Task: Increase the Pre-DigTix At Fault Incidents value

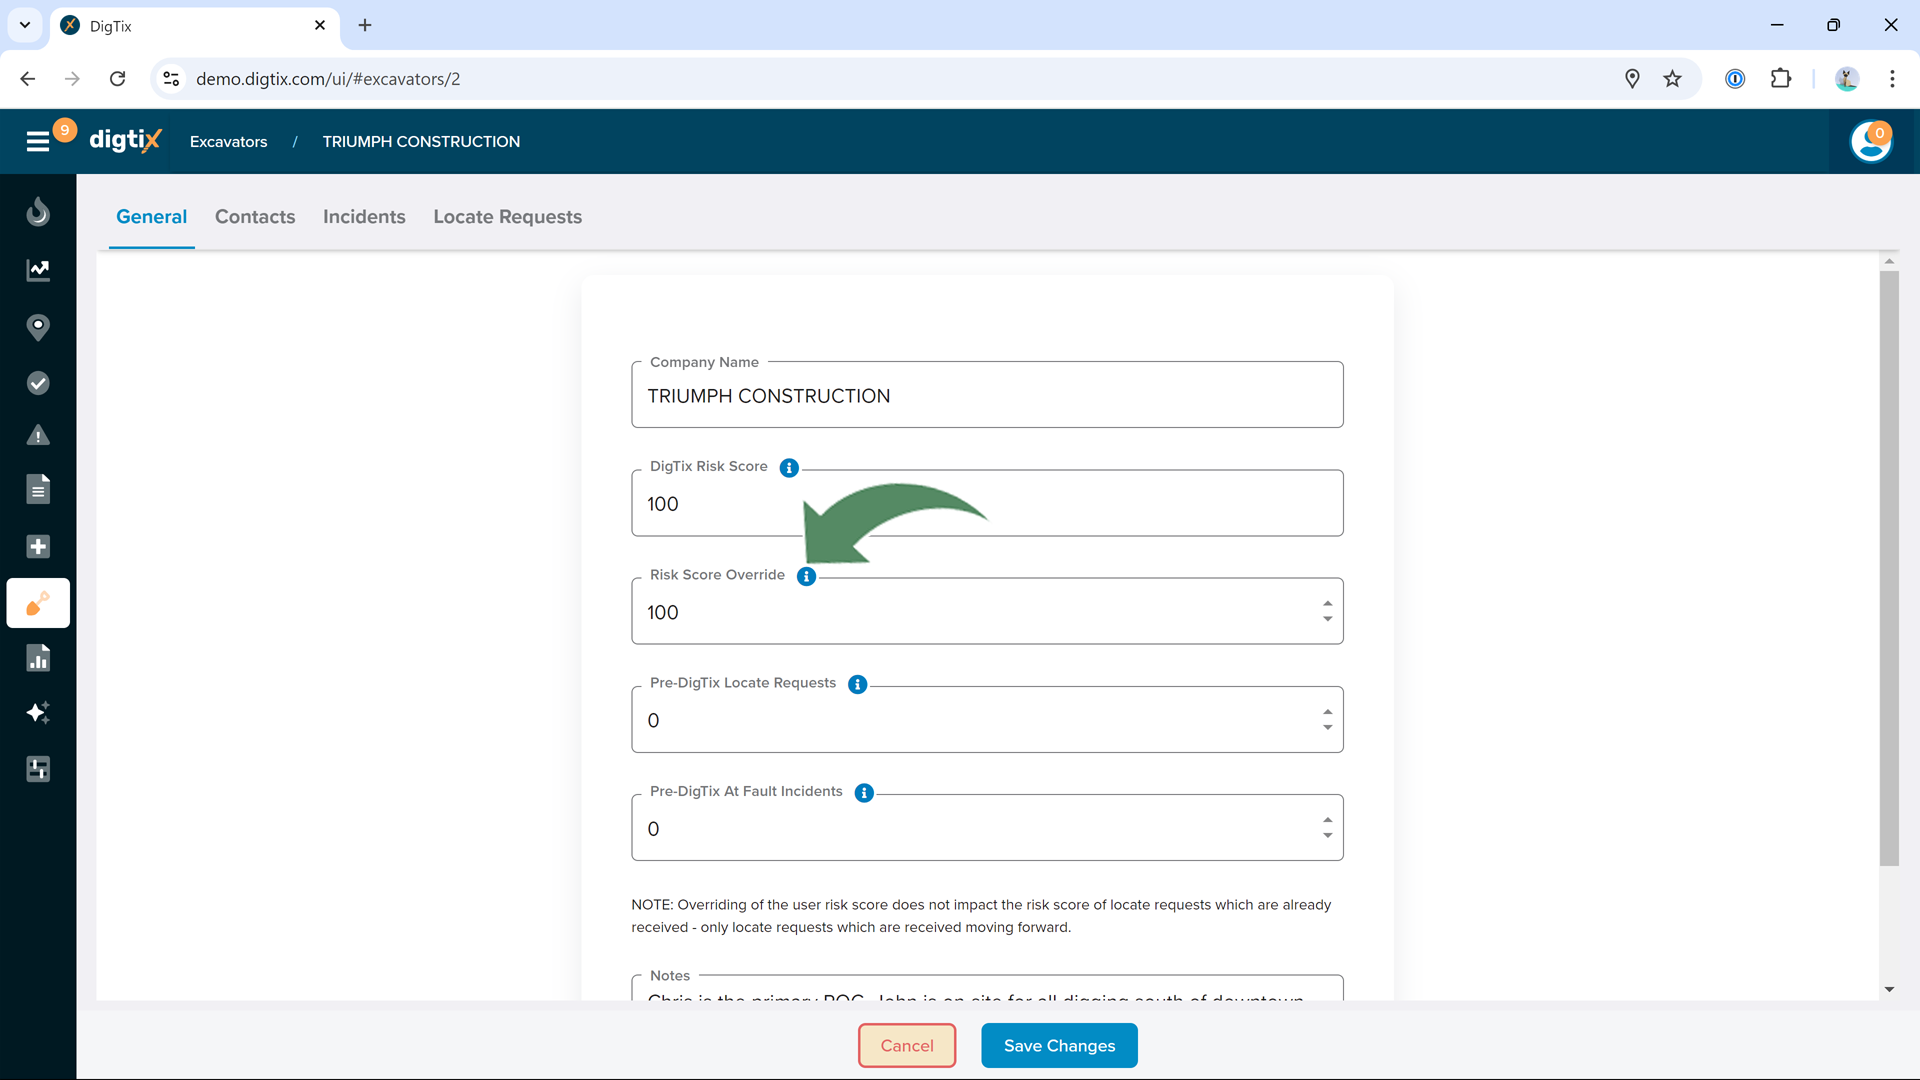Action: 1327,820
